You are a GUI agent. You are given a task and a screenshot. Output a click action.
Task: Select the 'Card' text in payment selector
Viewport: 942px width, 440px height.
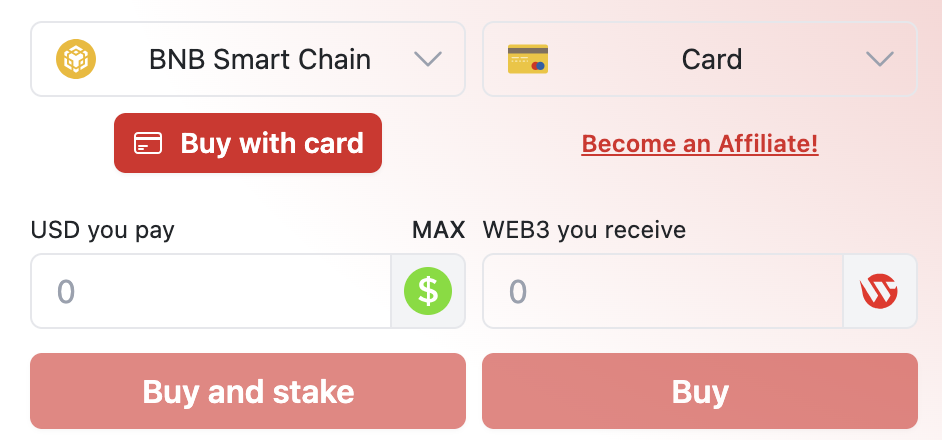coord(712,59)
